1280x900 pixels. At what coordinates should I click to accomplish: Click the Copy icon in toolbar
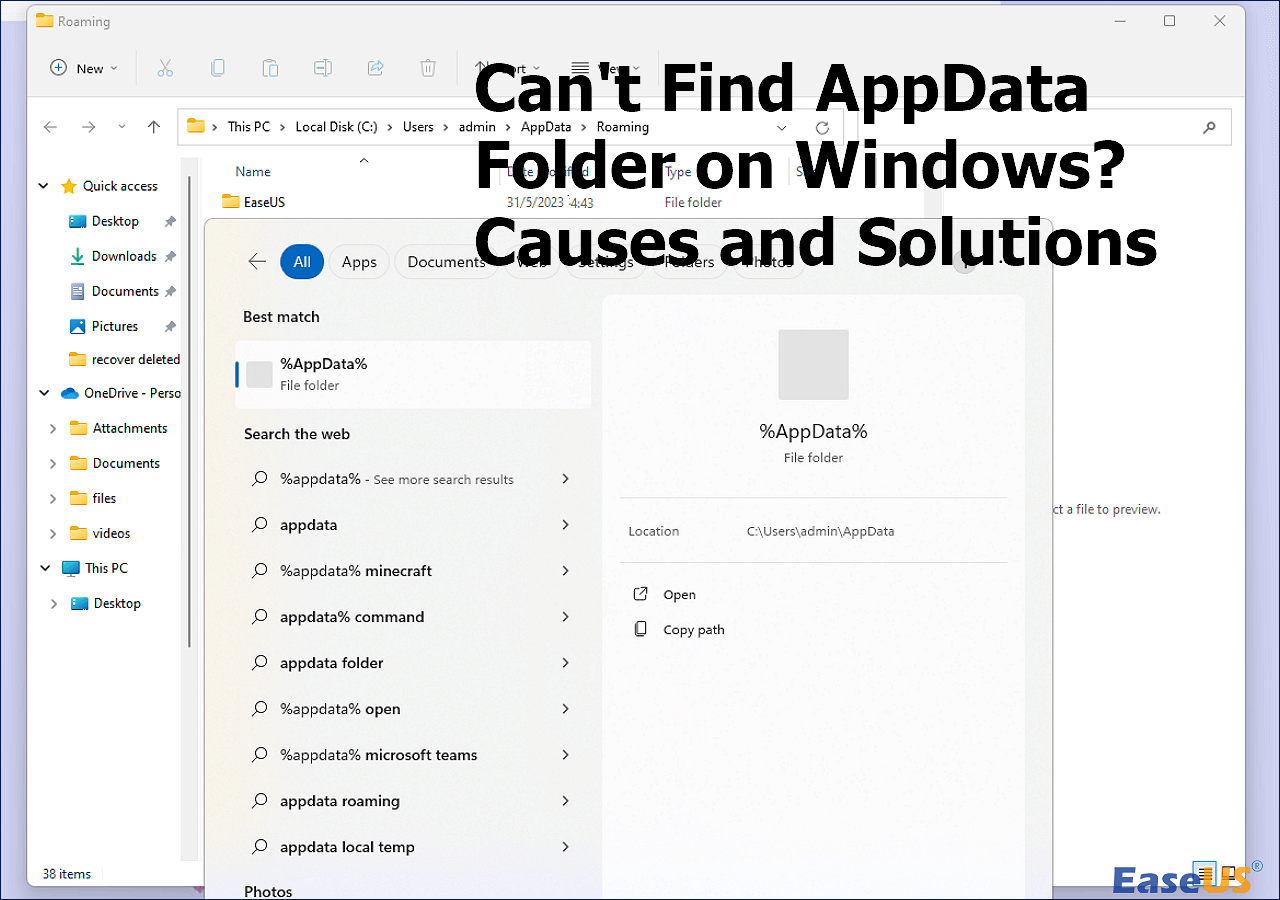218,68
